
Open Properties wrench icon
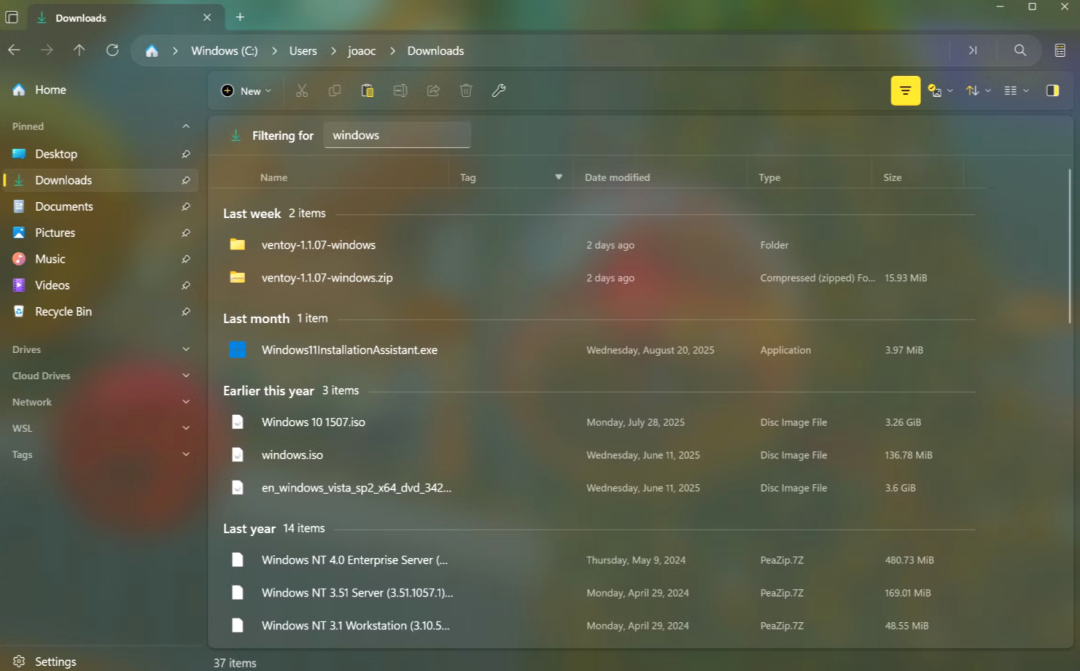coord(499,91)
